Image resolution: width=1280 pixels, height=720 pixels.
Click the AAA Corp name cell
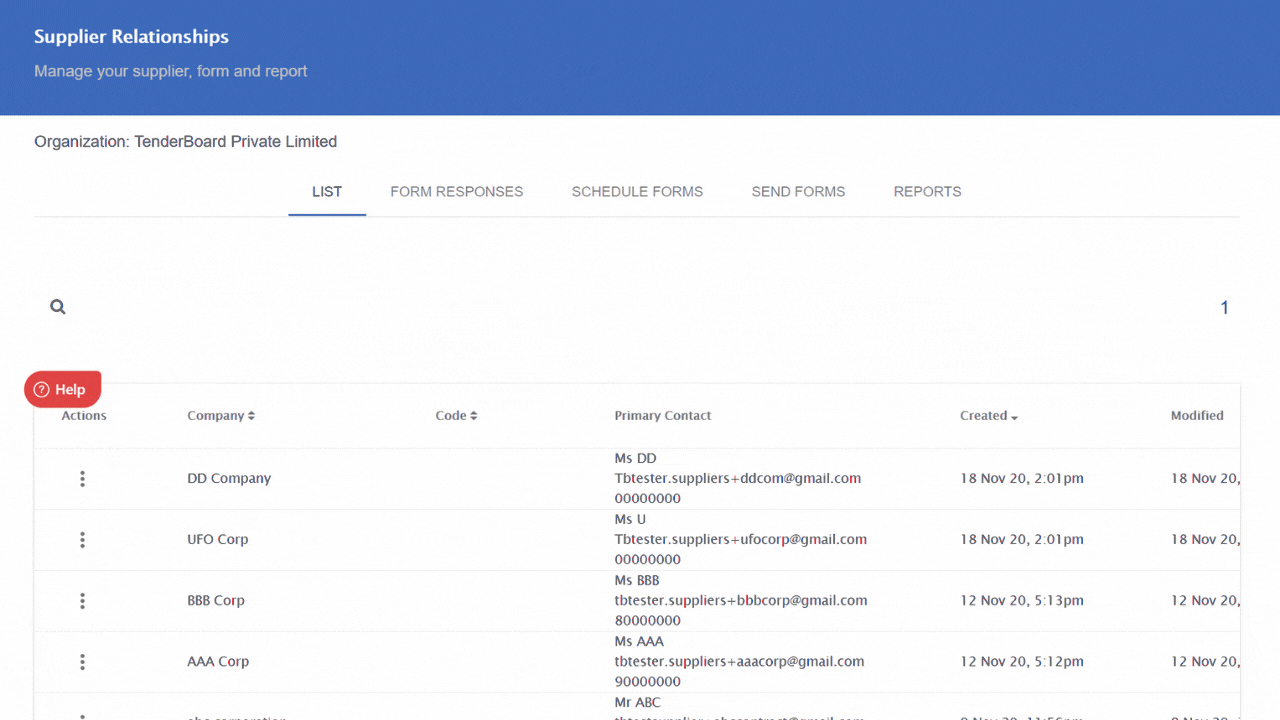218,661
